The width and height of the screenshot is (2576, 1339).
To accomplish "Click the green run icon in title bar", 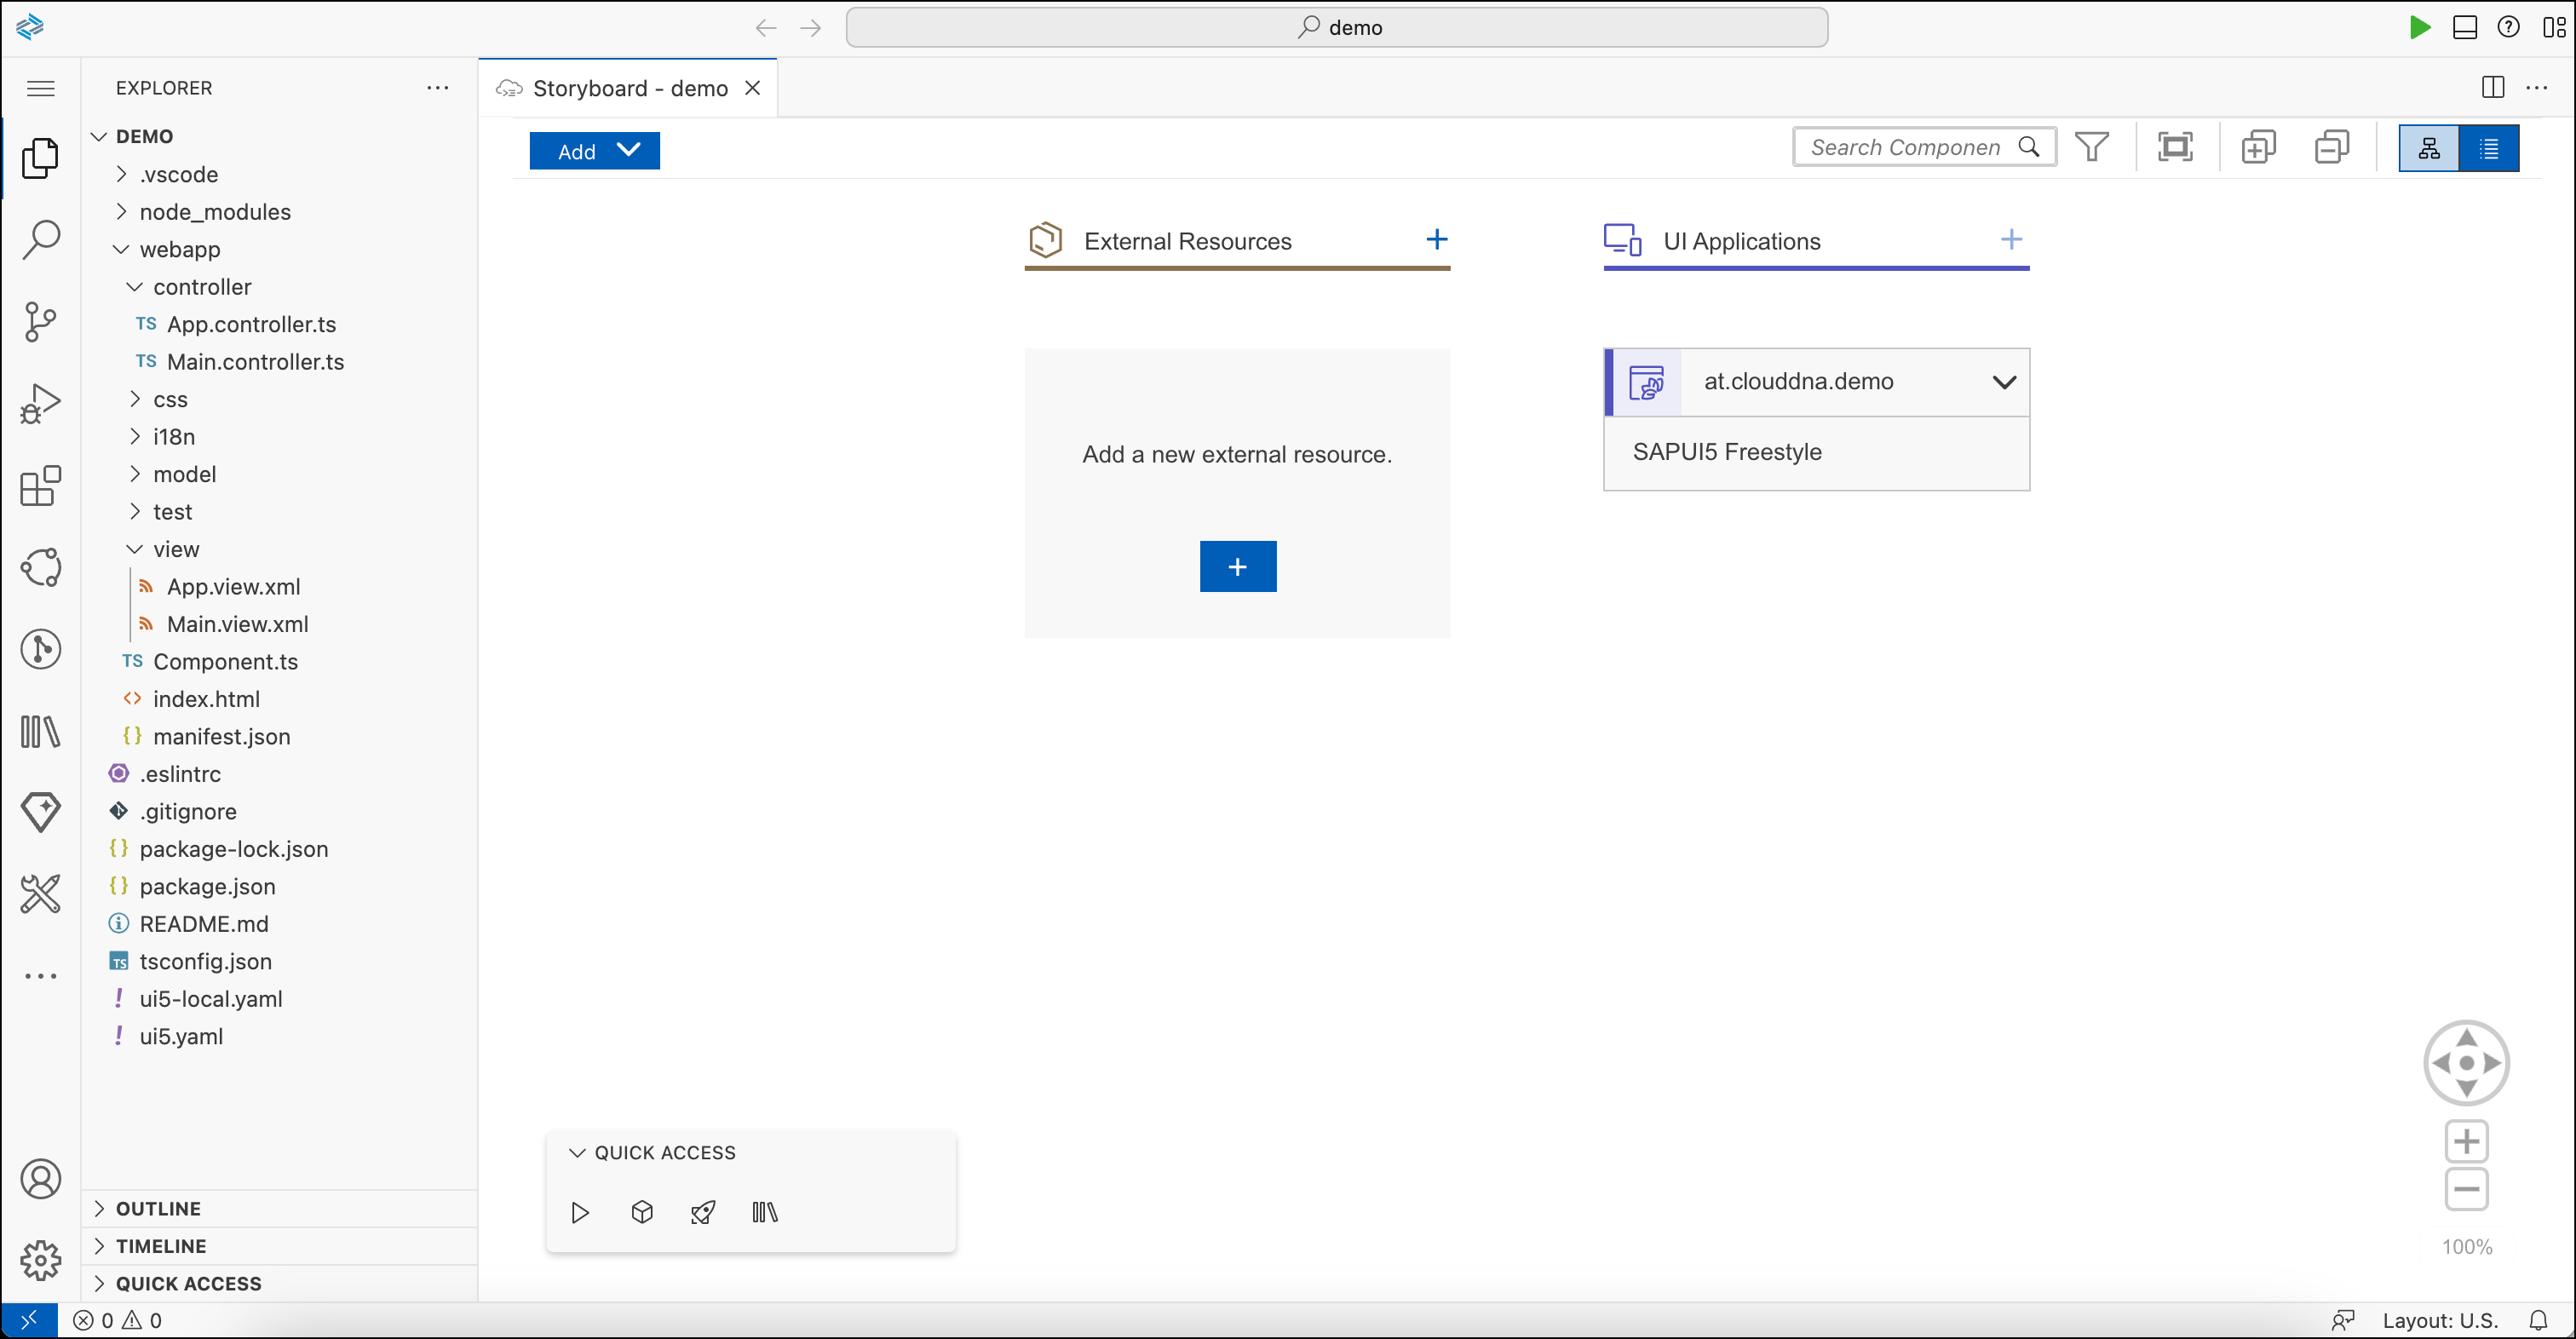I will (x=2420, y=27).
